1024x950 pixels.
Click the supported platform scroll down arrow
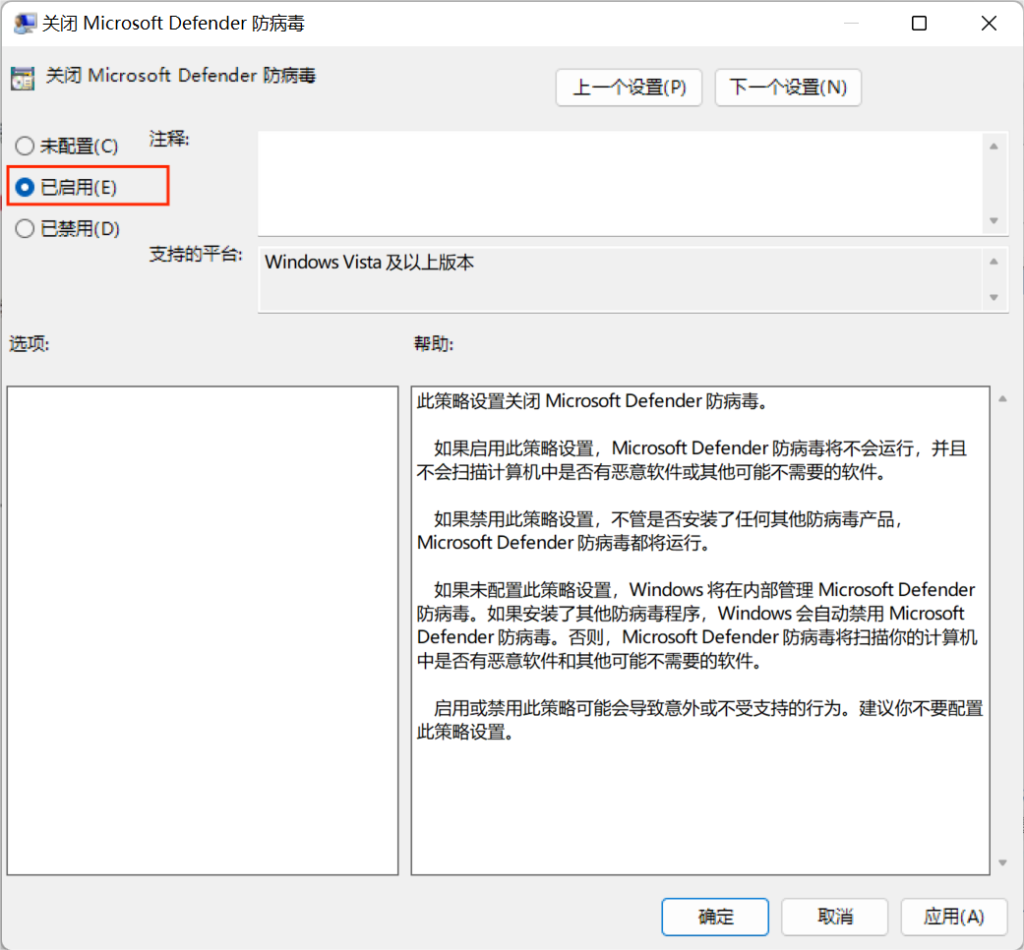pyautogui.click(x=994, y=297)
